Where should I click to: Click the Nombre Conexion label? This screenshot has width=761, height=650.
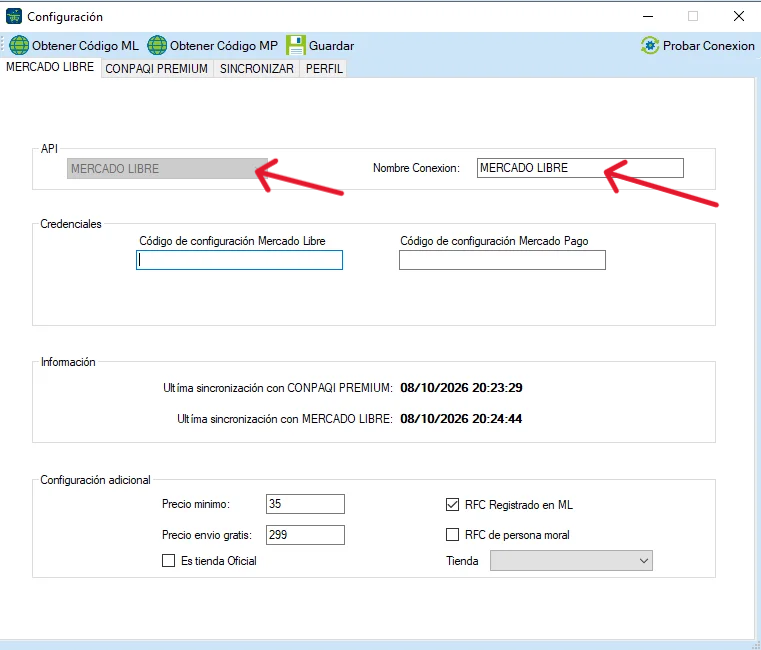coord(416,168)
